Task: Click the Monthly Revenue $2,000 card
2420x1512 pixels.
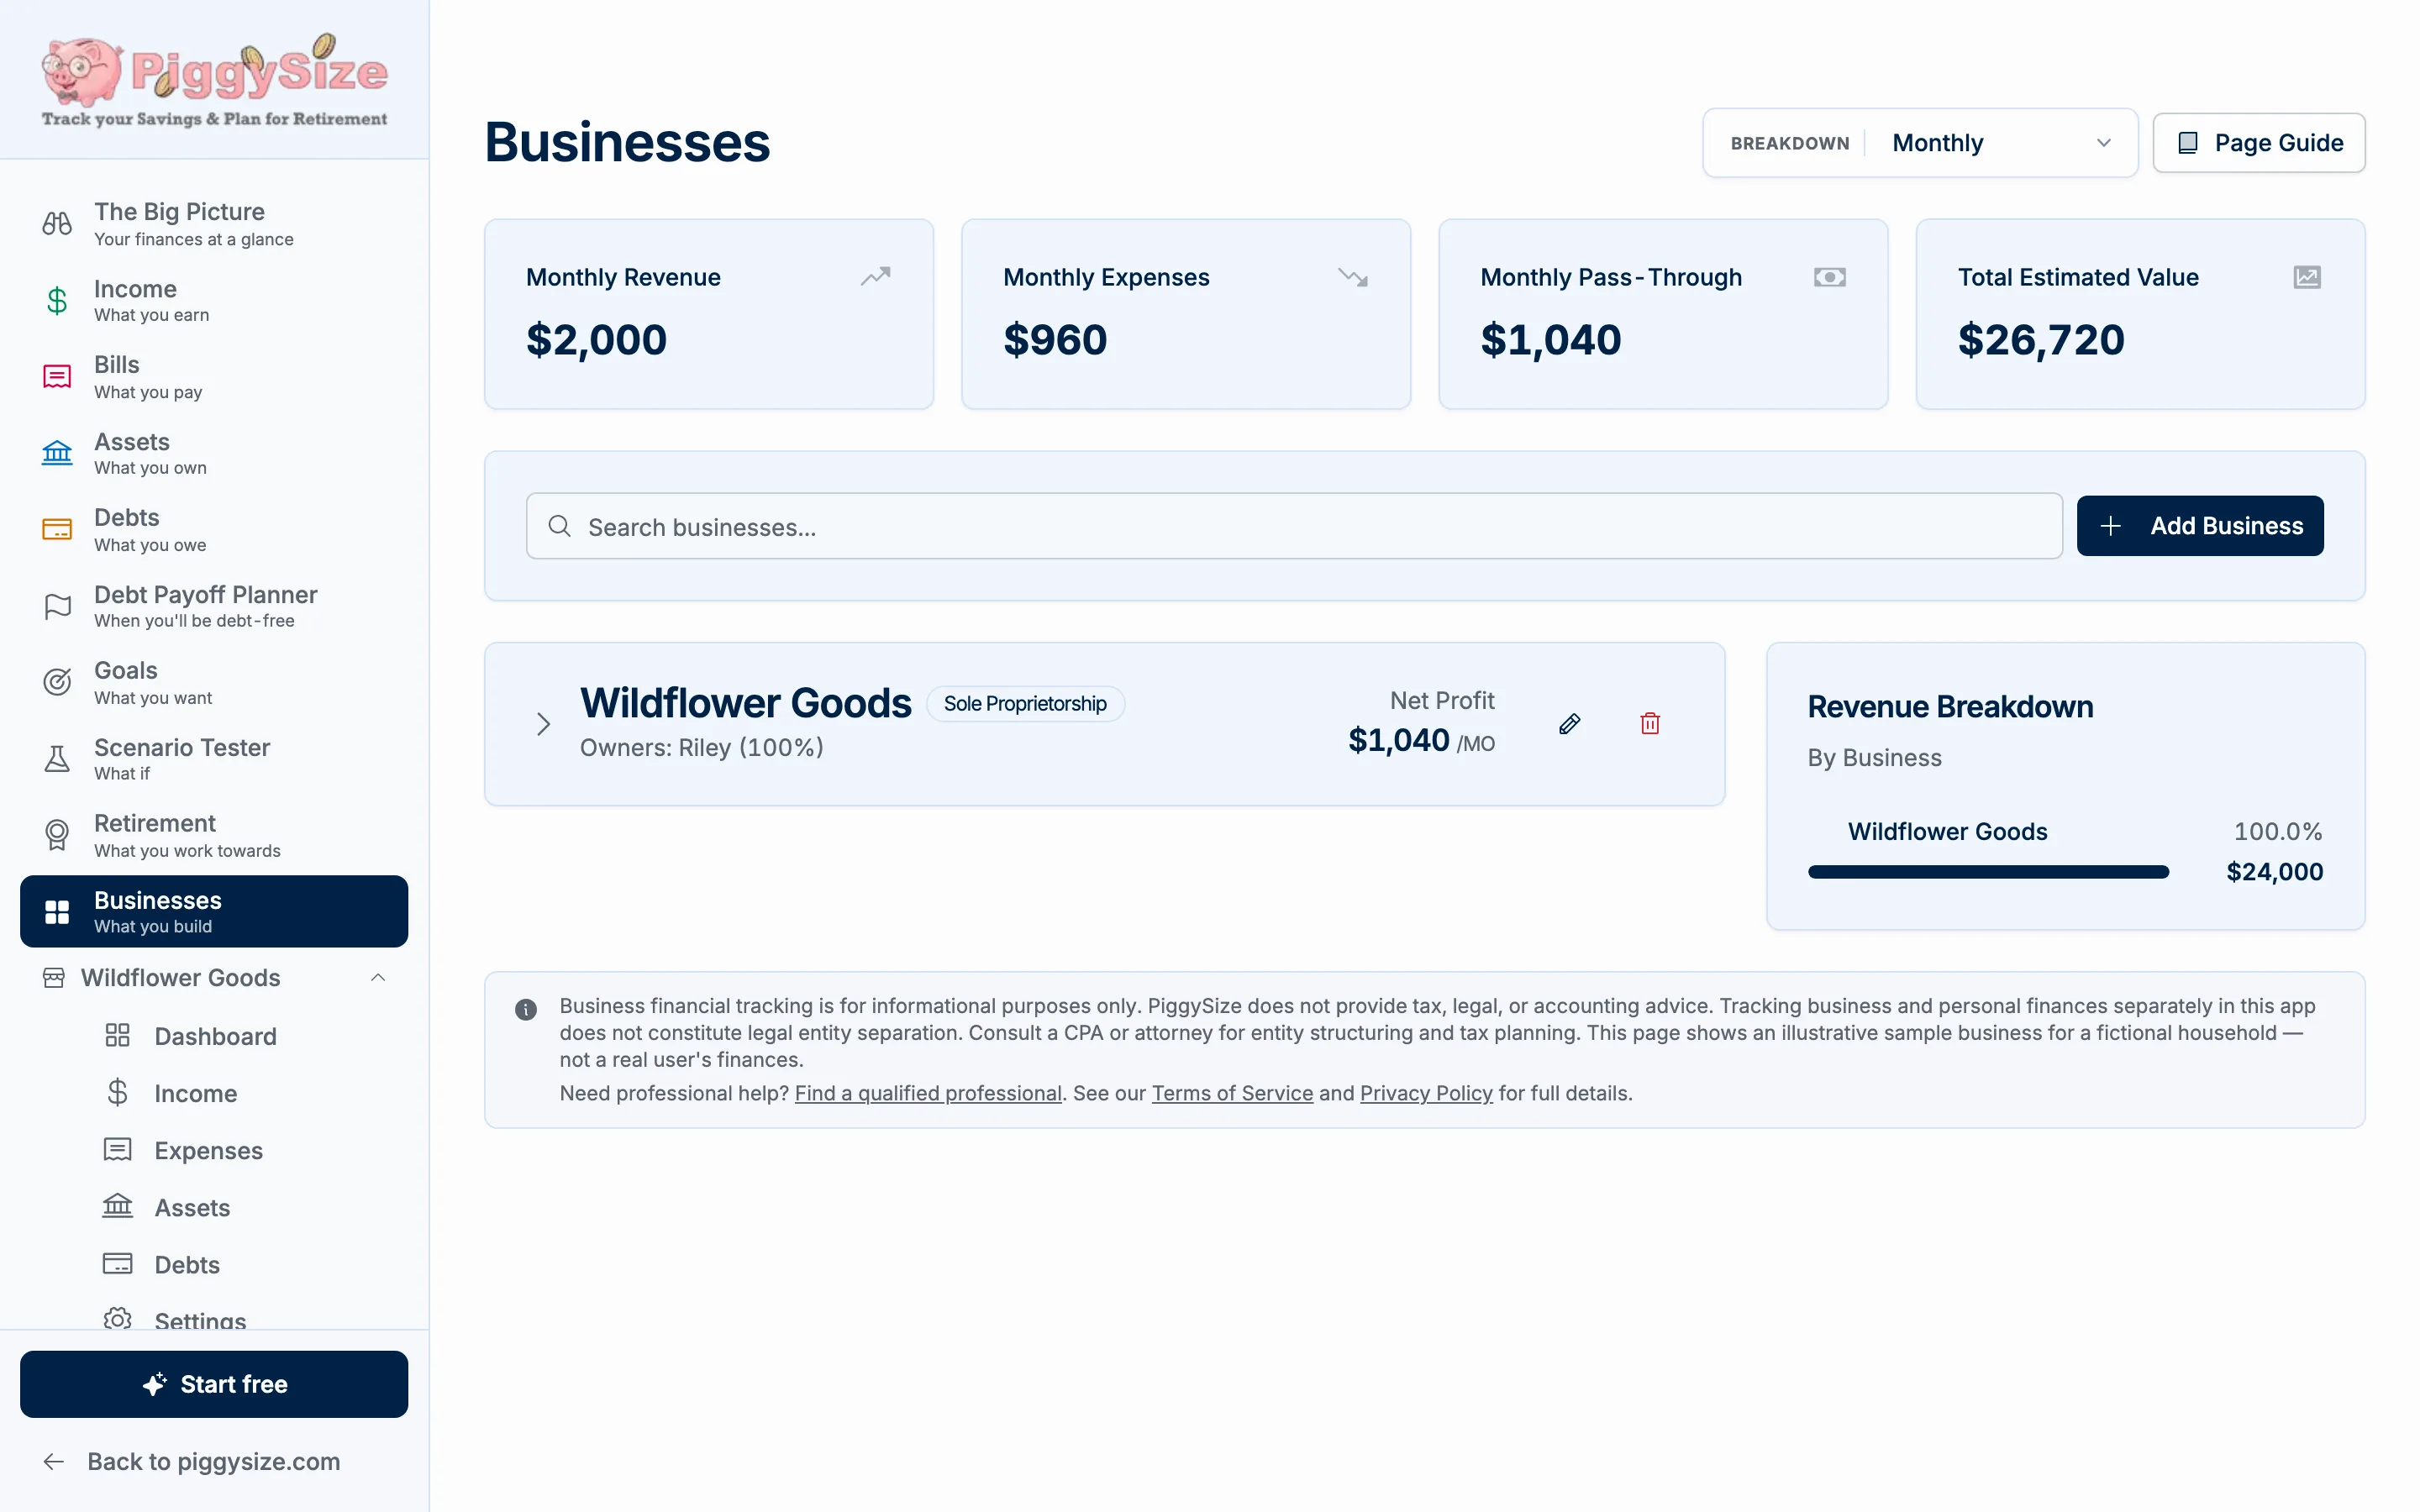Action: [709, 314]
